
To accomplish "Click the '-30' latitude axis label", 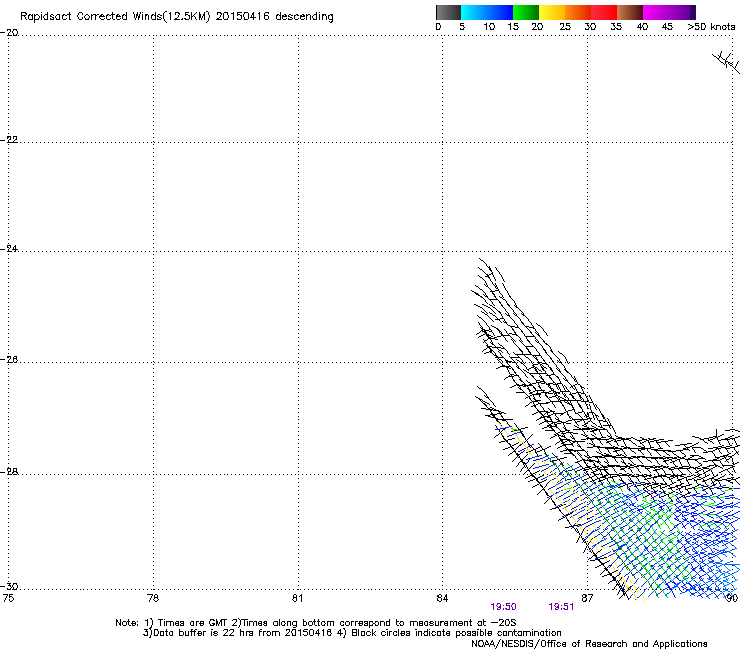I will (9, 587).
